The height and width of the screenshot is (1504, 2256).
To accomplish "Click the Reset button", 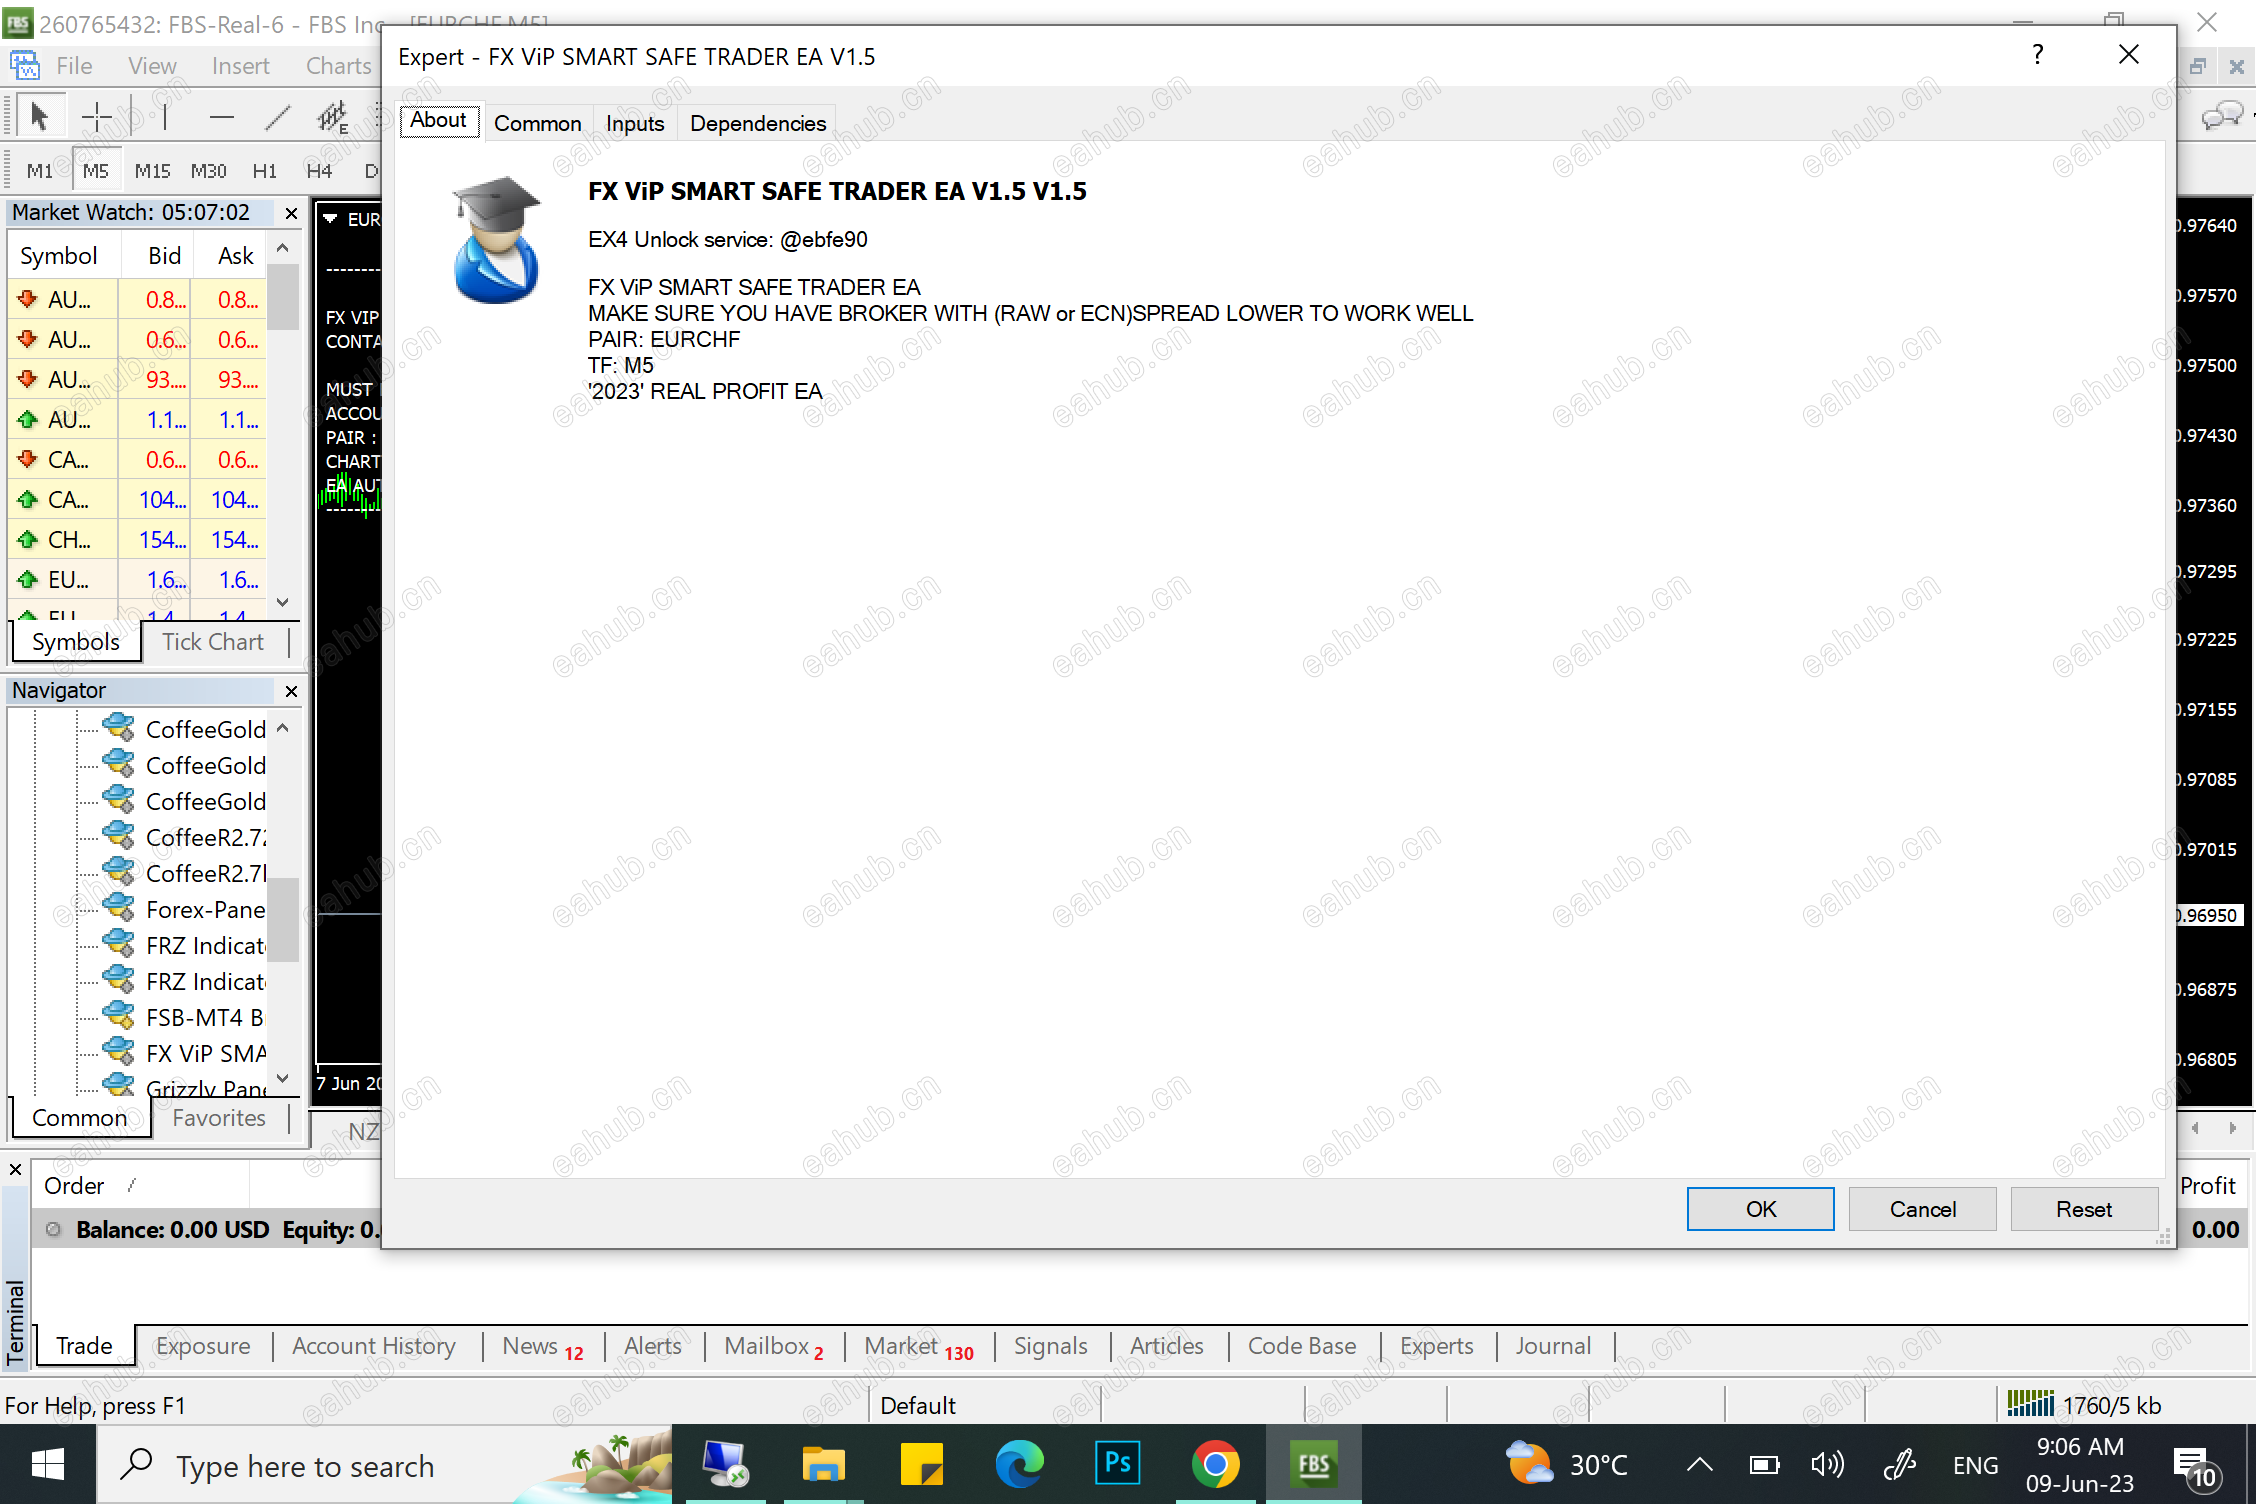I will pyautogui.click(x=2084, y=1209).
